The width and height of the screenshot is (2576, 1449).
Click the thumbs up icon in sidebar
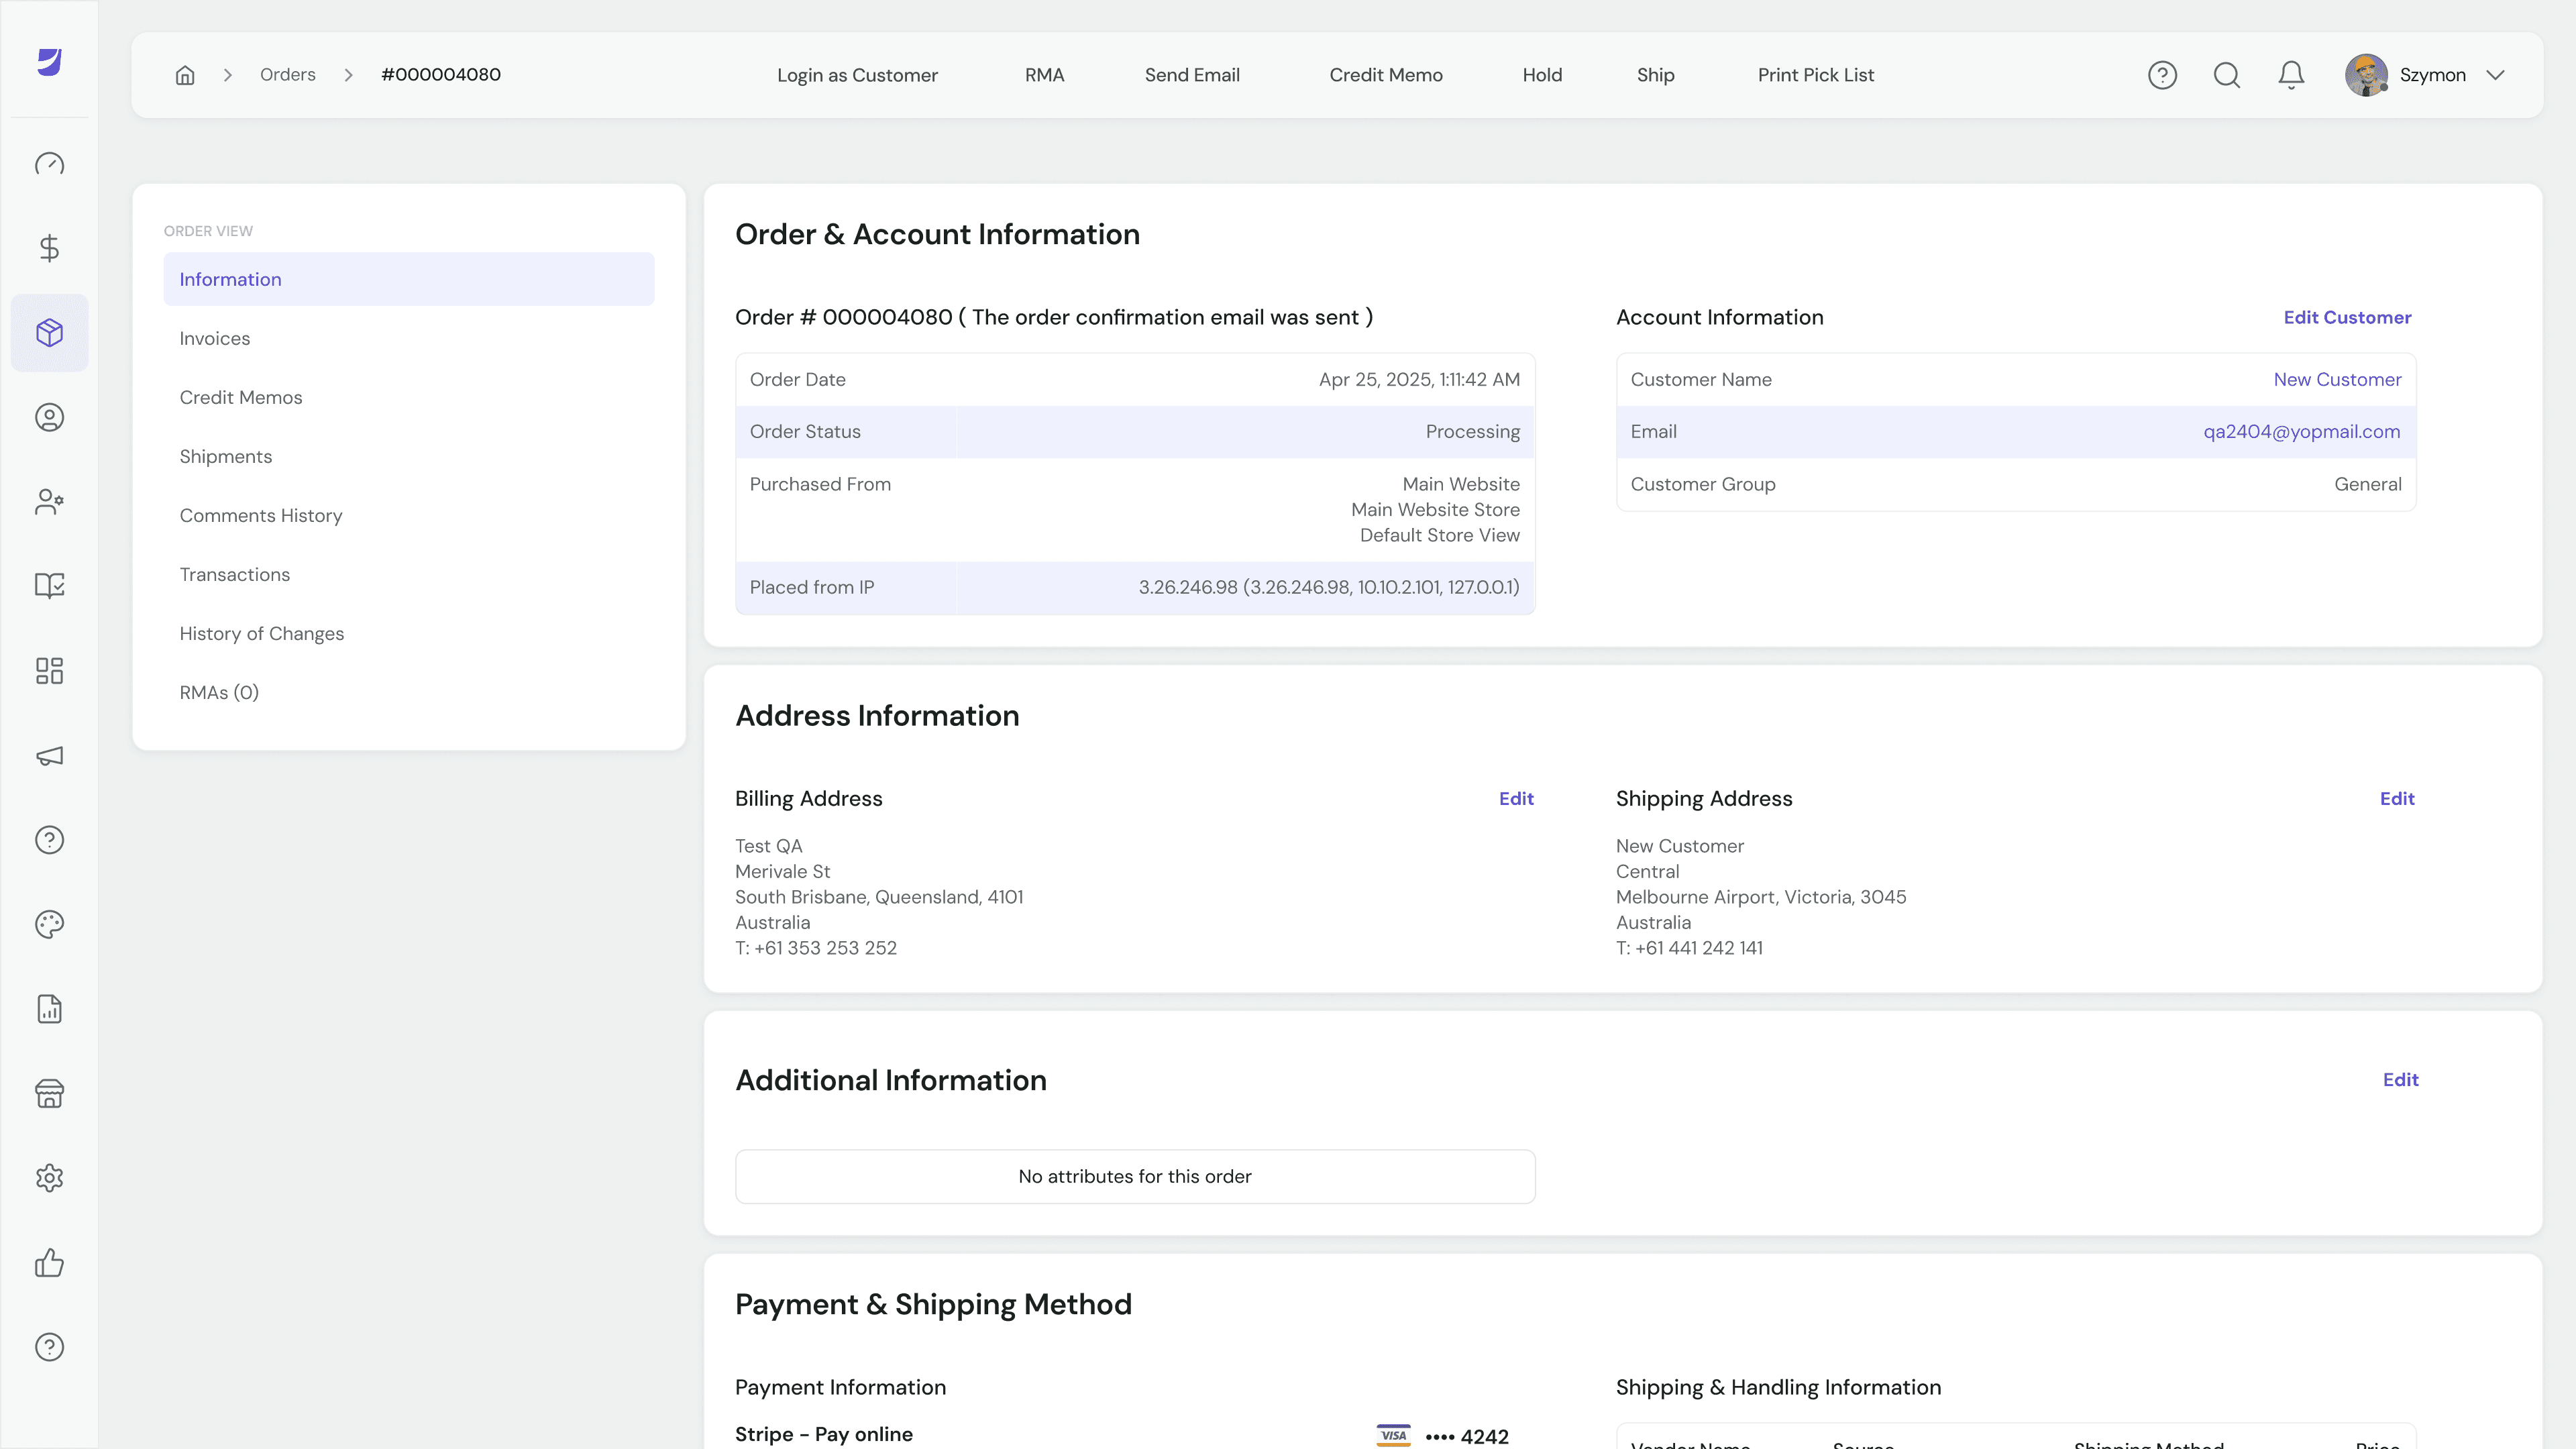coord(49,1263)
